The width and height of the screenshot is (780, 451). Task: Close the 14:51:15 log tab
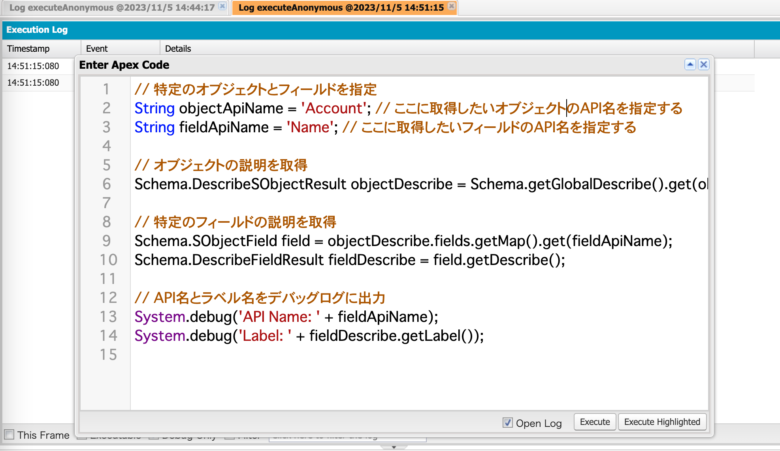click(x=451, y=7)
